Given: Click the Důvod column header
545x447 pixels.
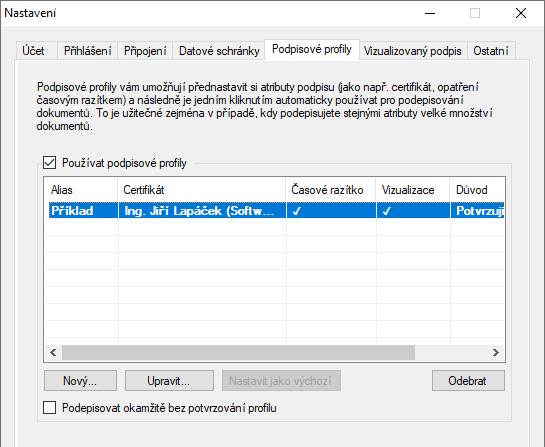Looking at the screenshot, I should pos(477,190).
